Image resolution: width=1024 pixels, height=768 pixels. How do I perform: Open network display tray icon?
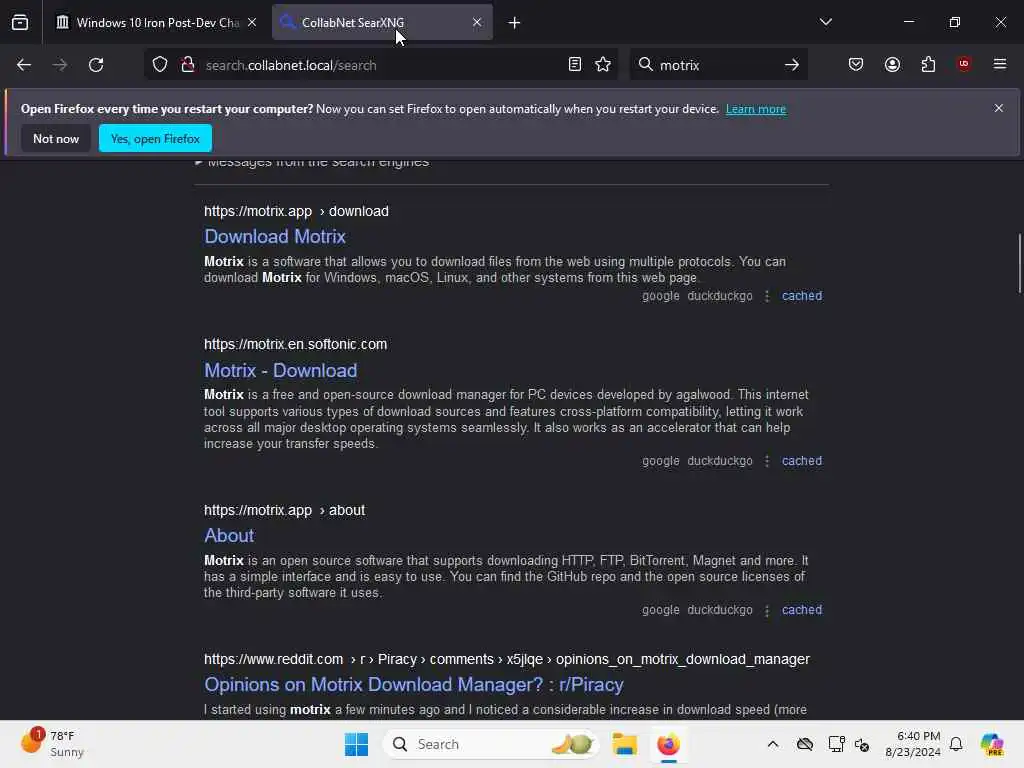point(836,744)
